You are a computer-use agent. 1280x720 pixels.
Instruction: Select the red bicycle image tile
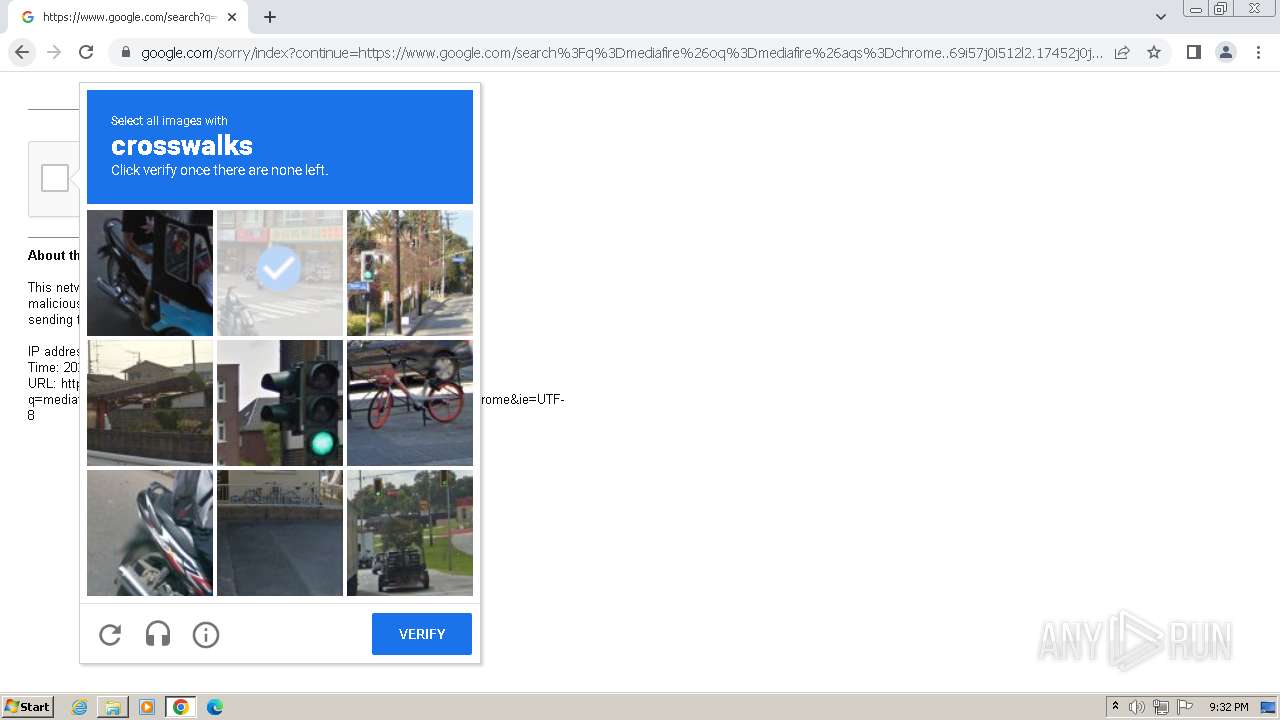pos(410,403)
